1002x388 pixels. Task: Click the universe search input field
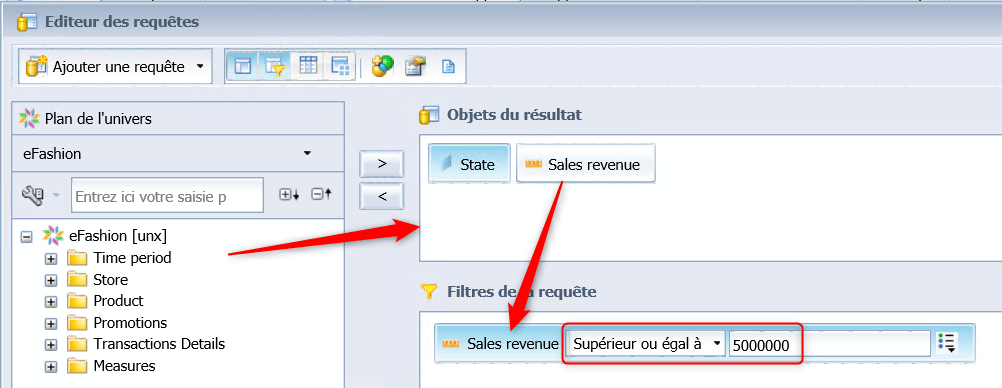tap(167, 196)
